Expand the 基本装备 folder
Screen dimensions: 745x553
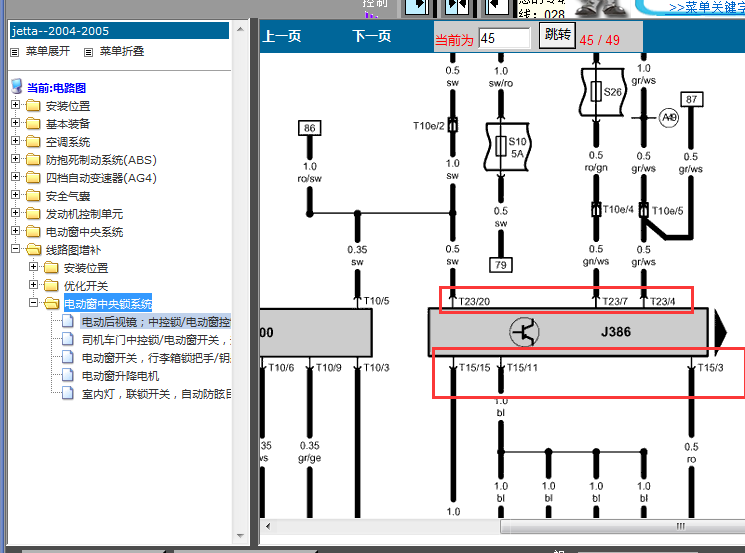pos(15,123)
